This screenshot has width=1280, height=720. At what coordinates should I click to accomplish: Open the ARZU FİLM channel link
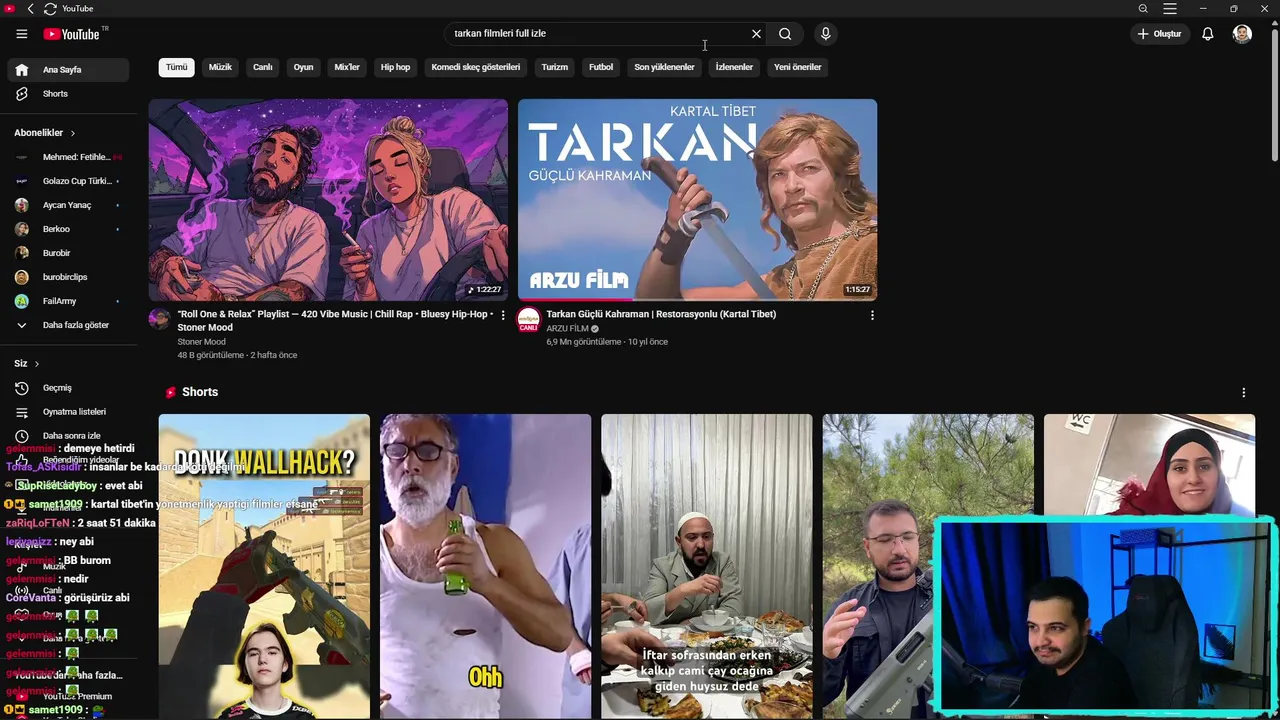coord(567,329)
